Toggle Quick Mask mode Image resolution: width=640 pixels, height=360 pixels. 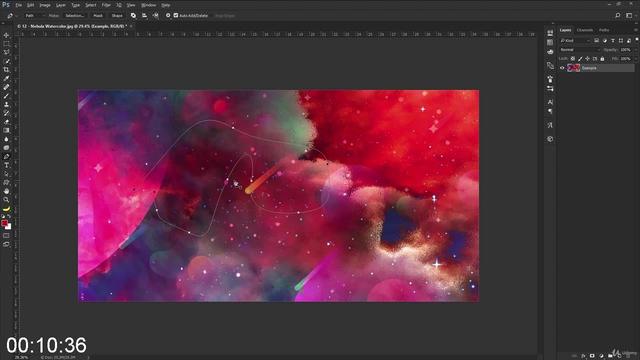tap(6, 236)
